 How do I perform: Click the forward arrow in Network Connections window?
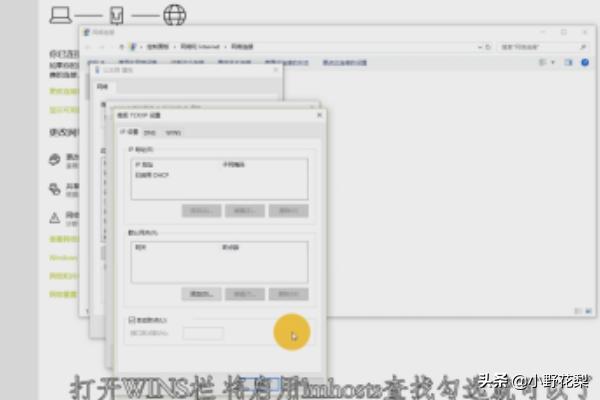tap(101, 47)
